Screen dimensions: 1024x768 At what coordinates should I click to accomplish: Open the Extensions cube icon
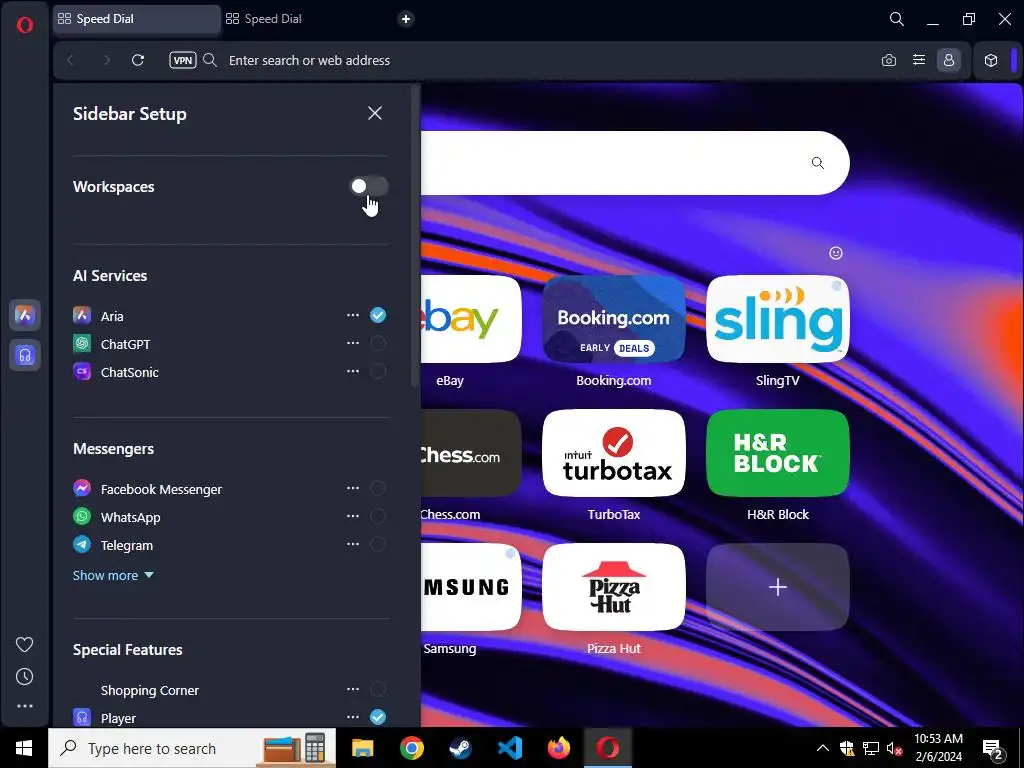(991, 60)
